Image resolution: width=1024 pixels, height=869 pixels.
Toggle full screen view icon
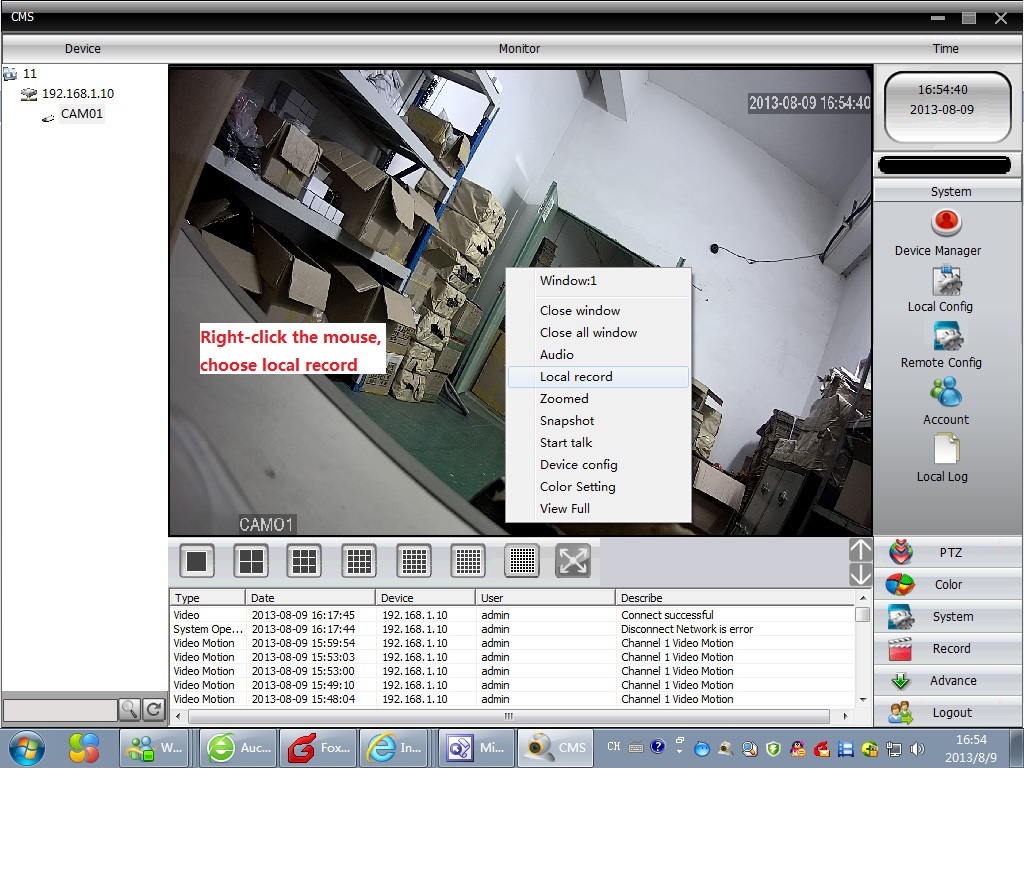coord(573,561)
